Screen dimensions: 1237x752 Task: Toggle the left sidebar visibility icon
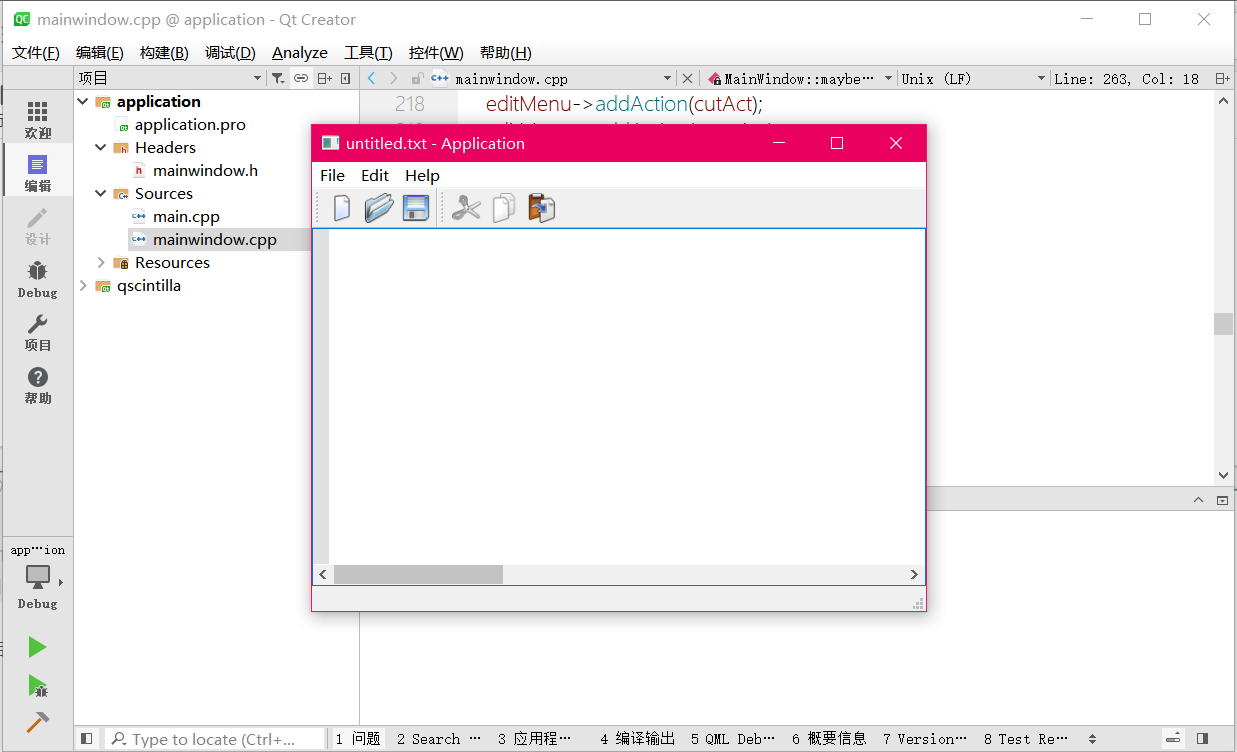[87, 738]
